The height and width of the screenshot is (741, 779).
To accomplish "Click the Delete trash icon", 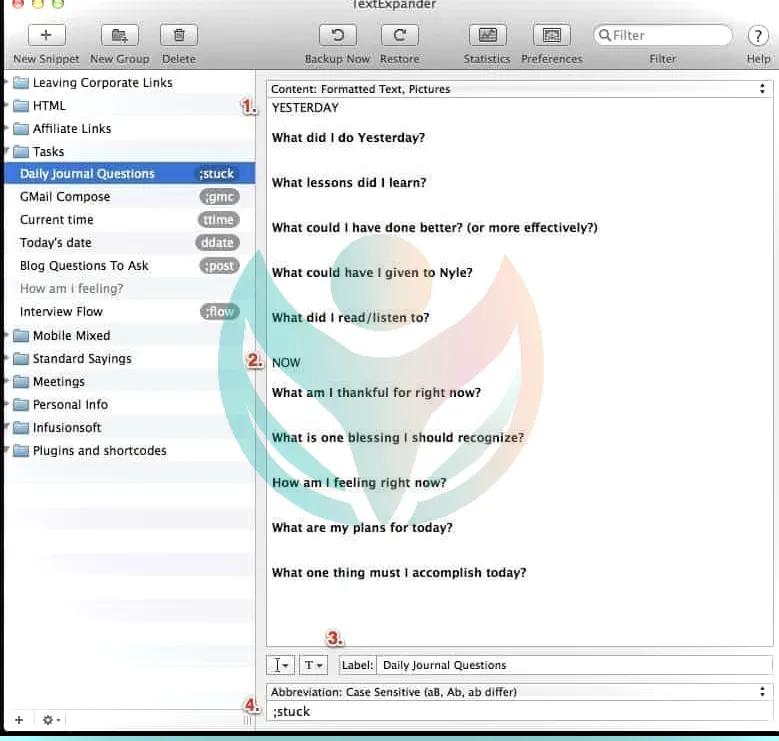I will pos(179,36).
